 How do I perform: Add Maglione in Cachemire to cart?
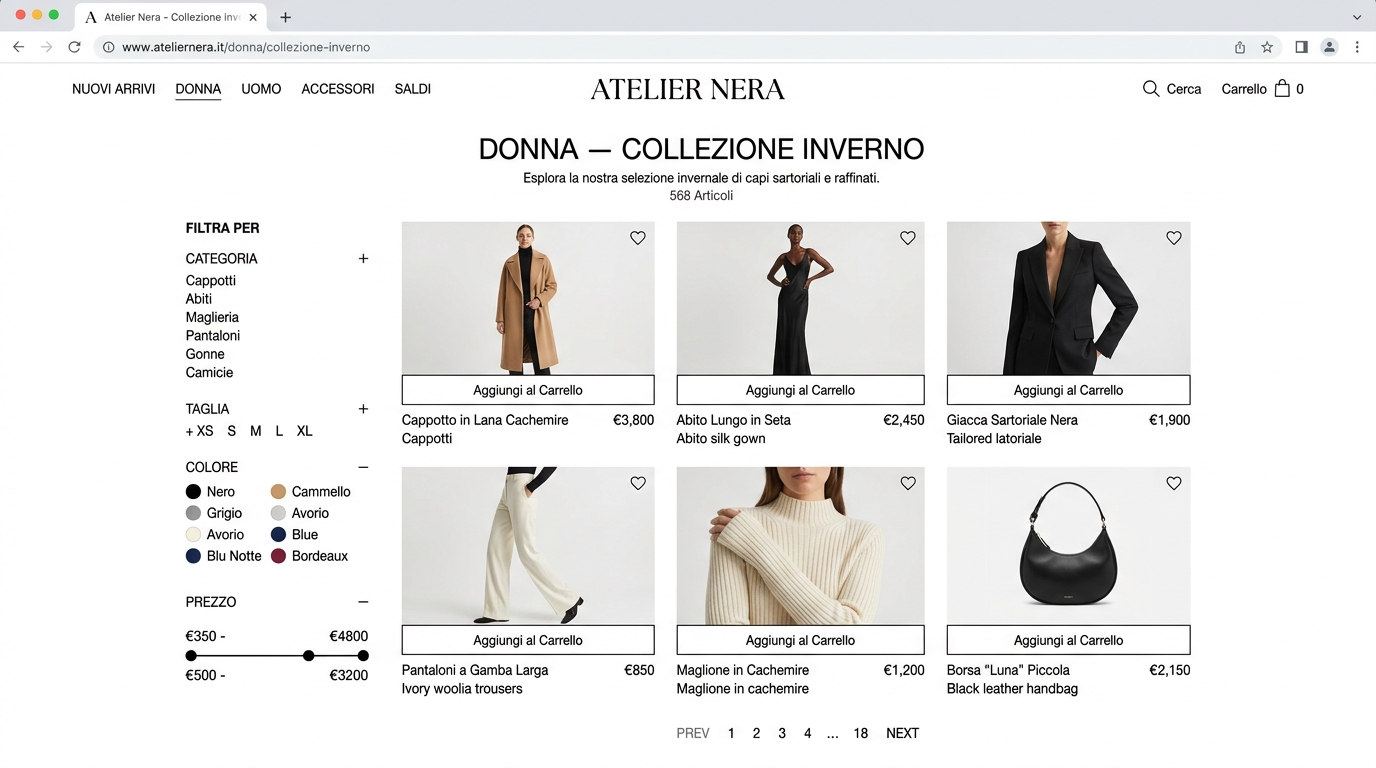click(800, 640)
